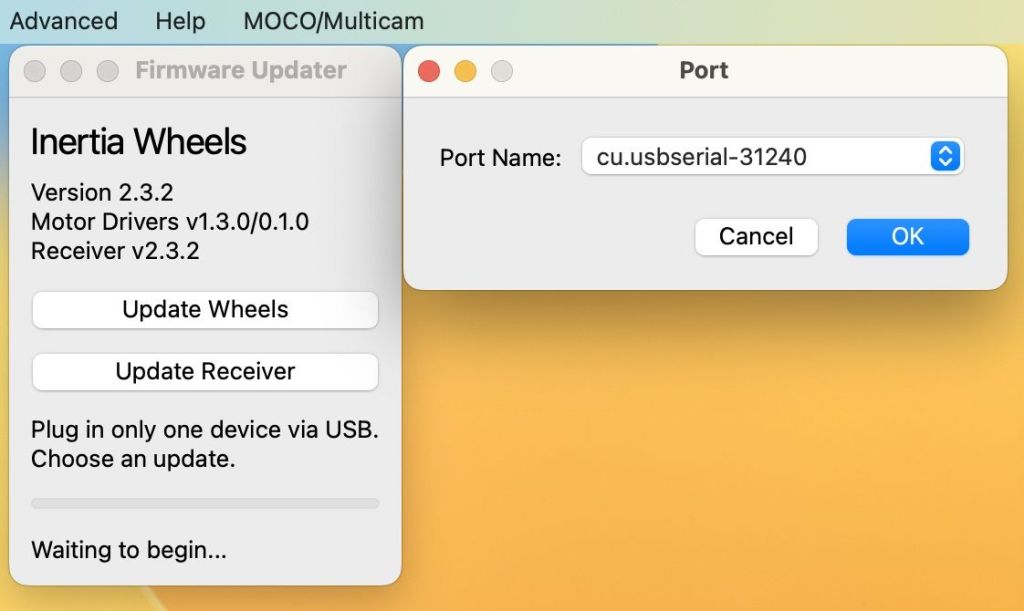Confirm port selection with OK
The image size is (1024, 611).
click(908, 236)
